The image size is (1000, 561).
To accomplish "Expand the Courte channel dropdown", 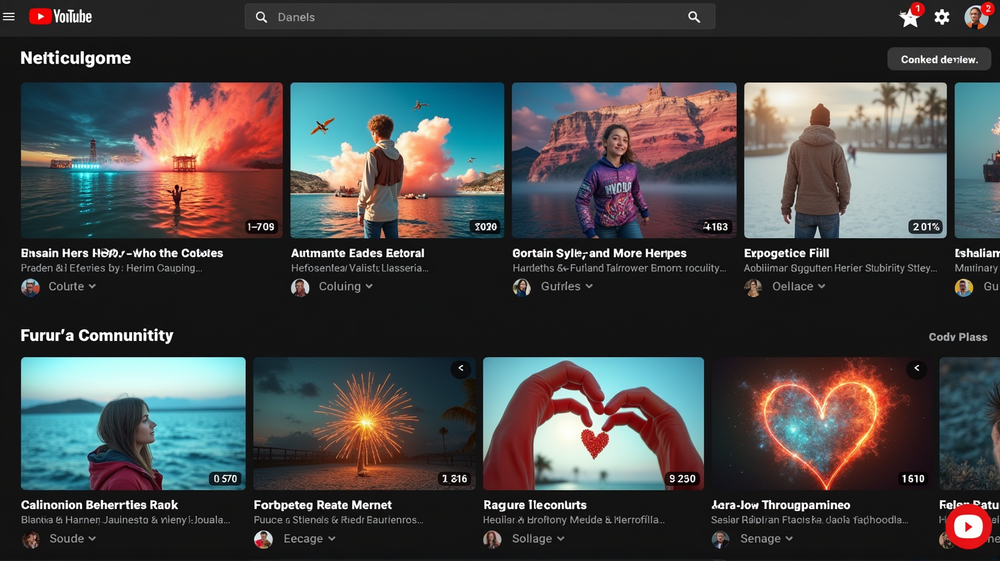I will click(x=92, y=287).
